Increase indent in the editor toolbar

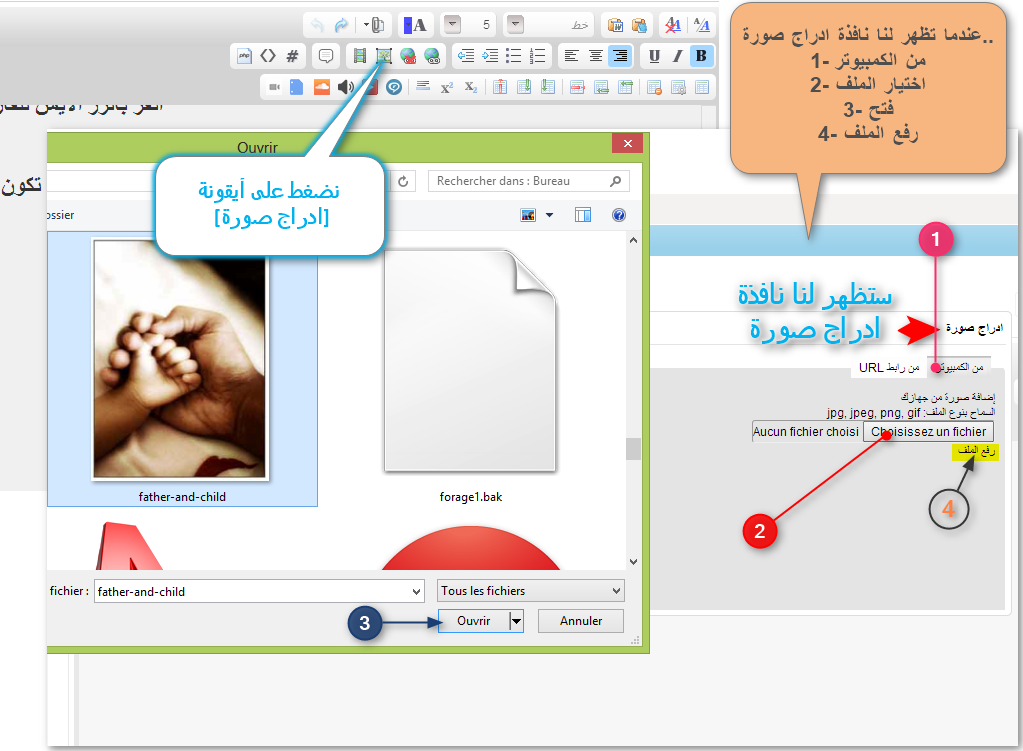pos(490,56)
